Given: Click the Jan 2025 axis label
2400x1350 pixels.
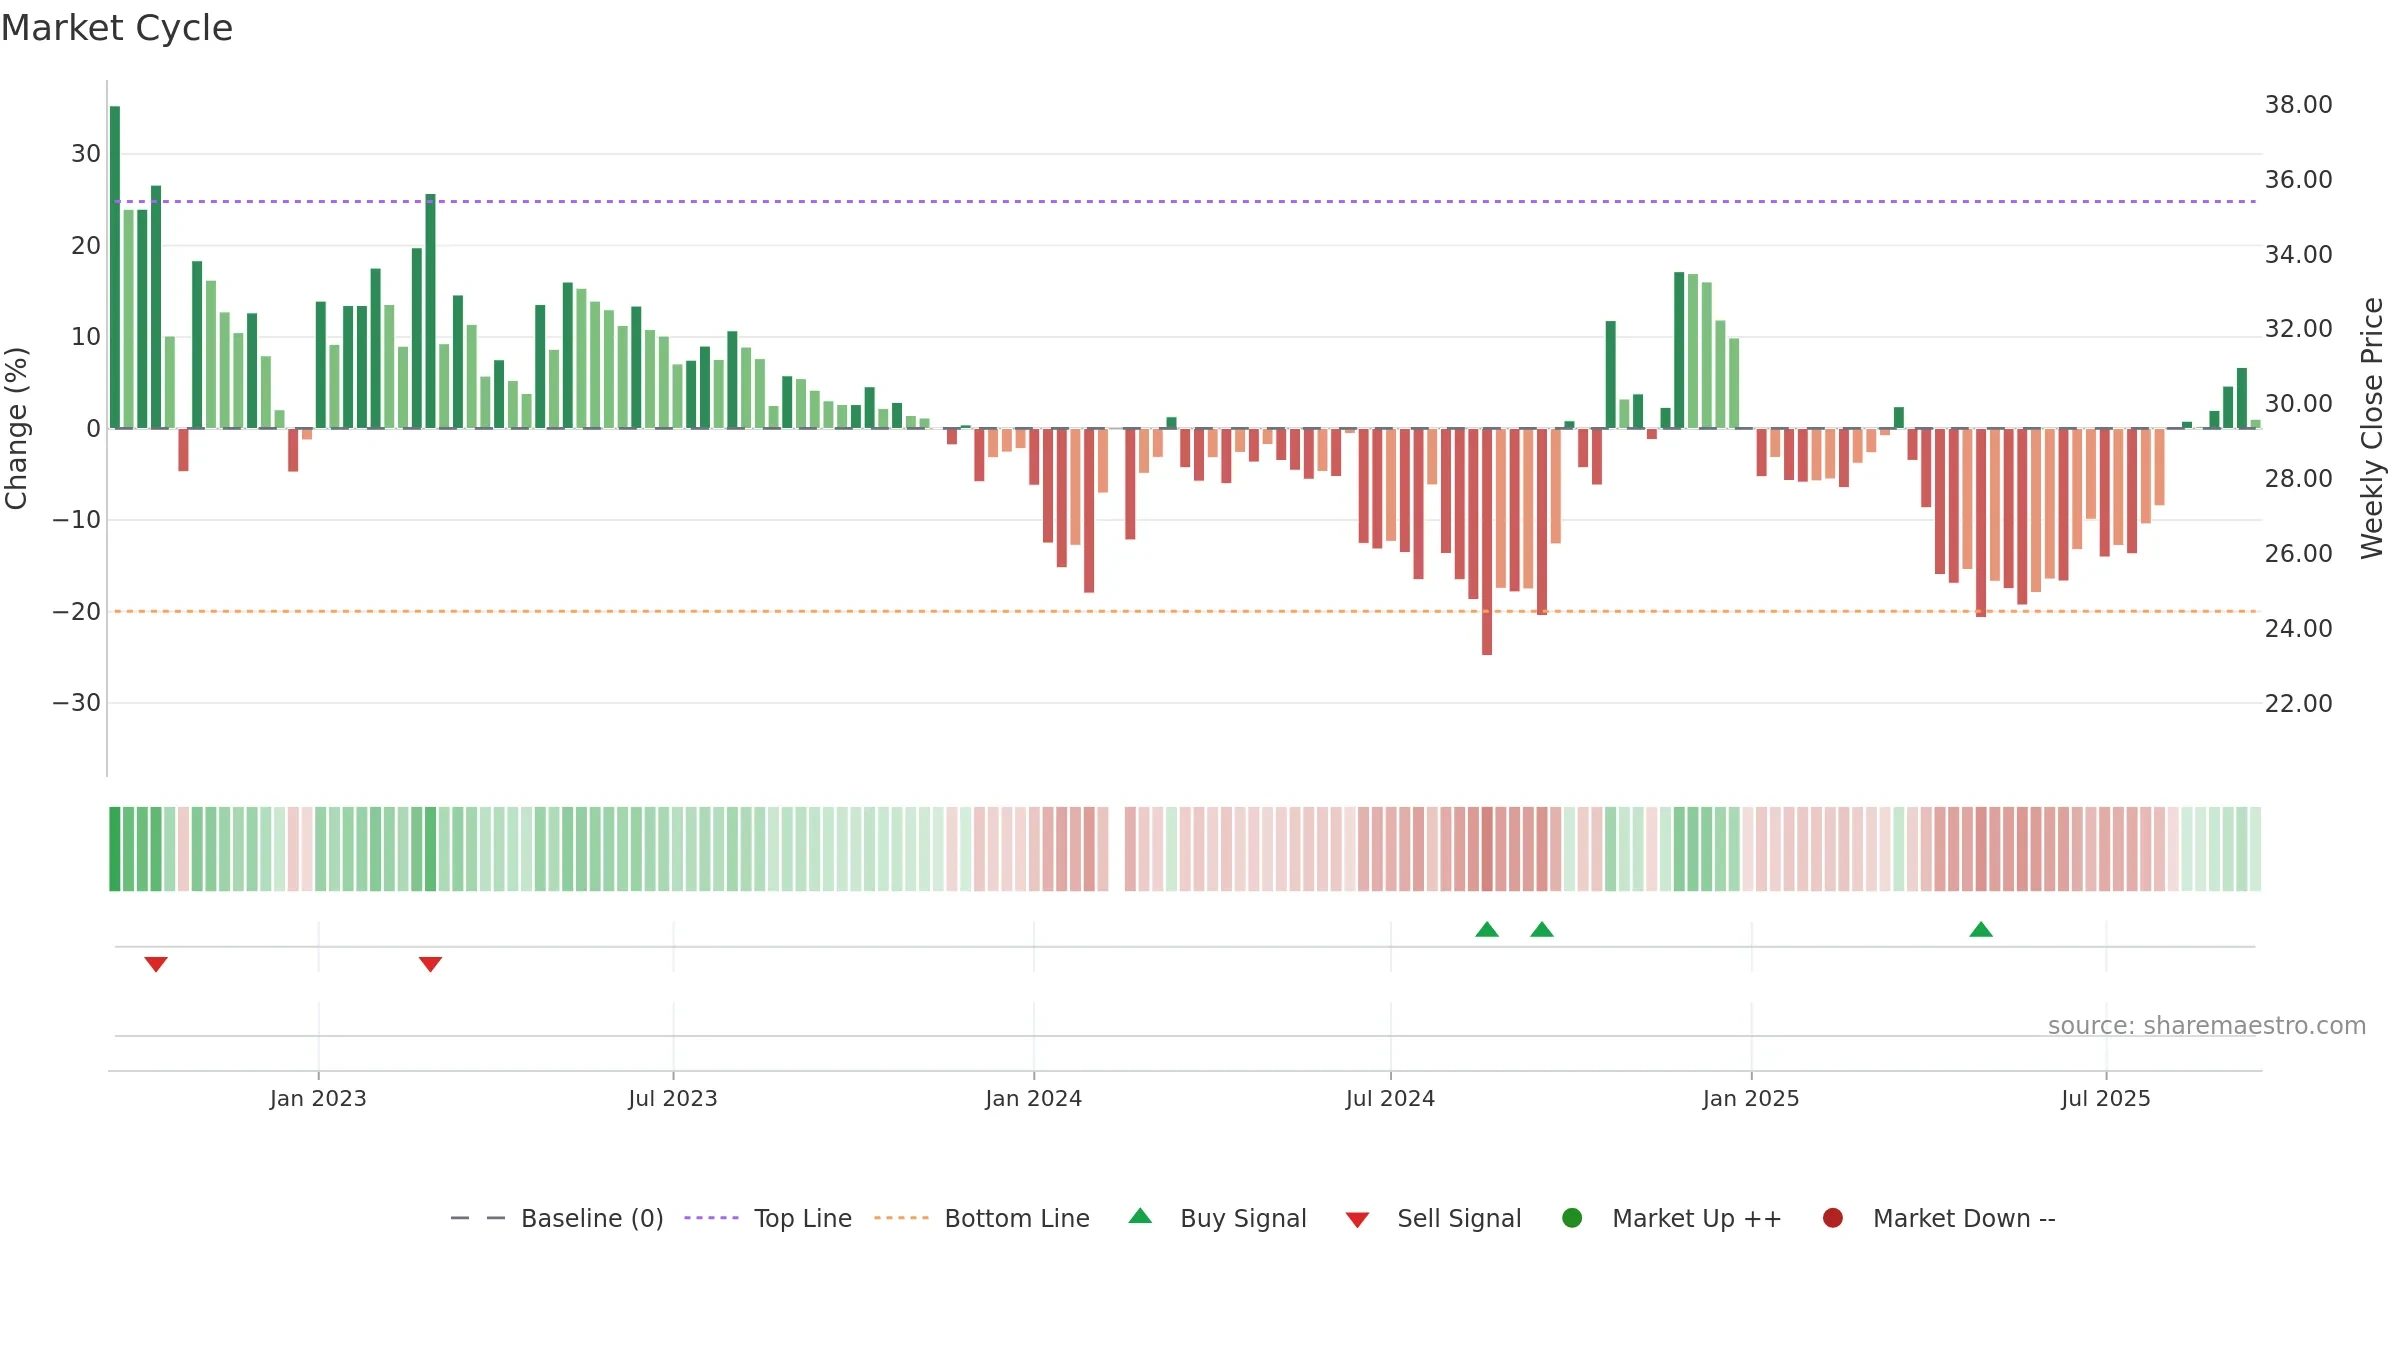Looking at the screenshot, I should pyautogui.click(x=1751, y=1098).
